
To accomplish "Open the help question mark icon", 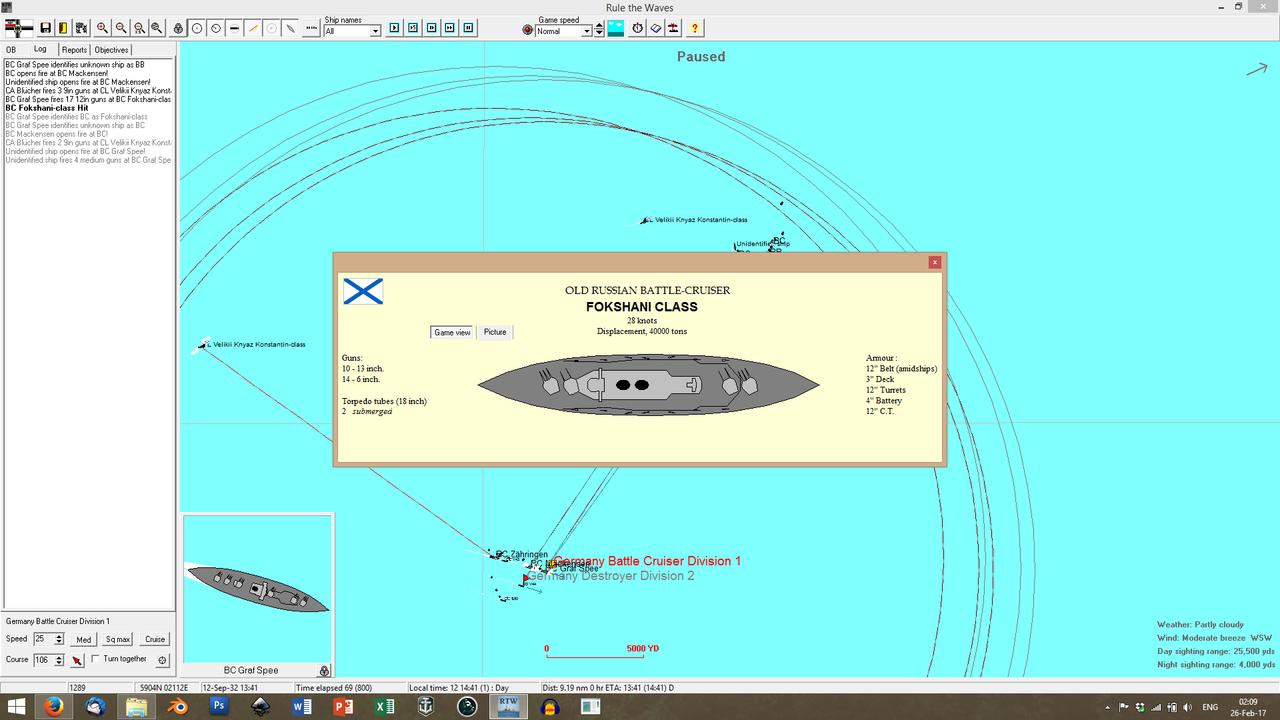I will tap(695, 28).
